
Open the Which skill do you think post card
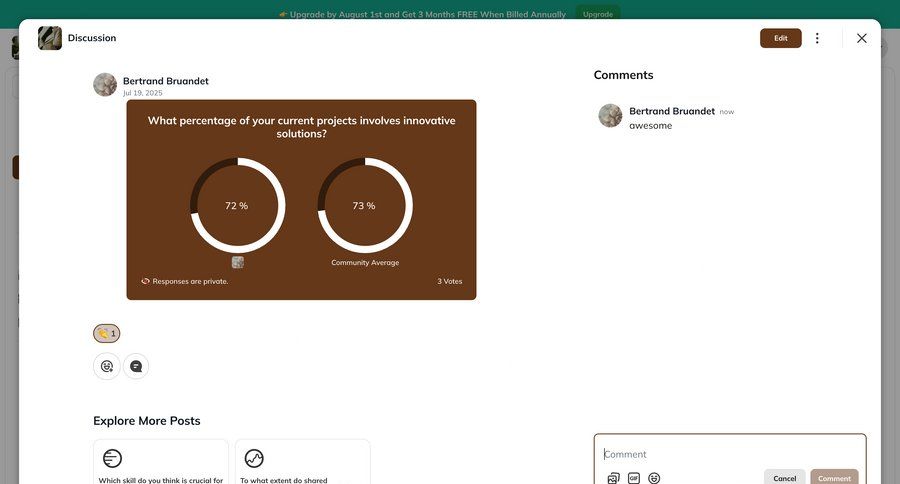(x=161, y=462)
